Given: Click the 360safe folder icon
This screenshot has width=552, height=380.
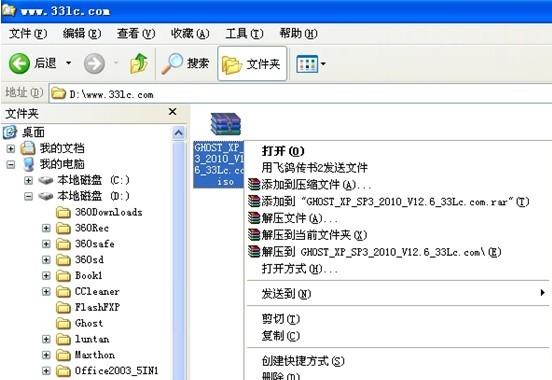Looking at the screenshot, I should (63, 244).
